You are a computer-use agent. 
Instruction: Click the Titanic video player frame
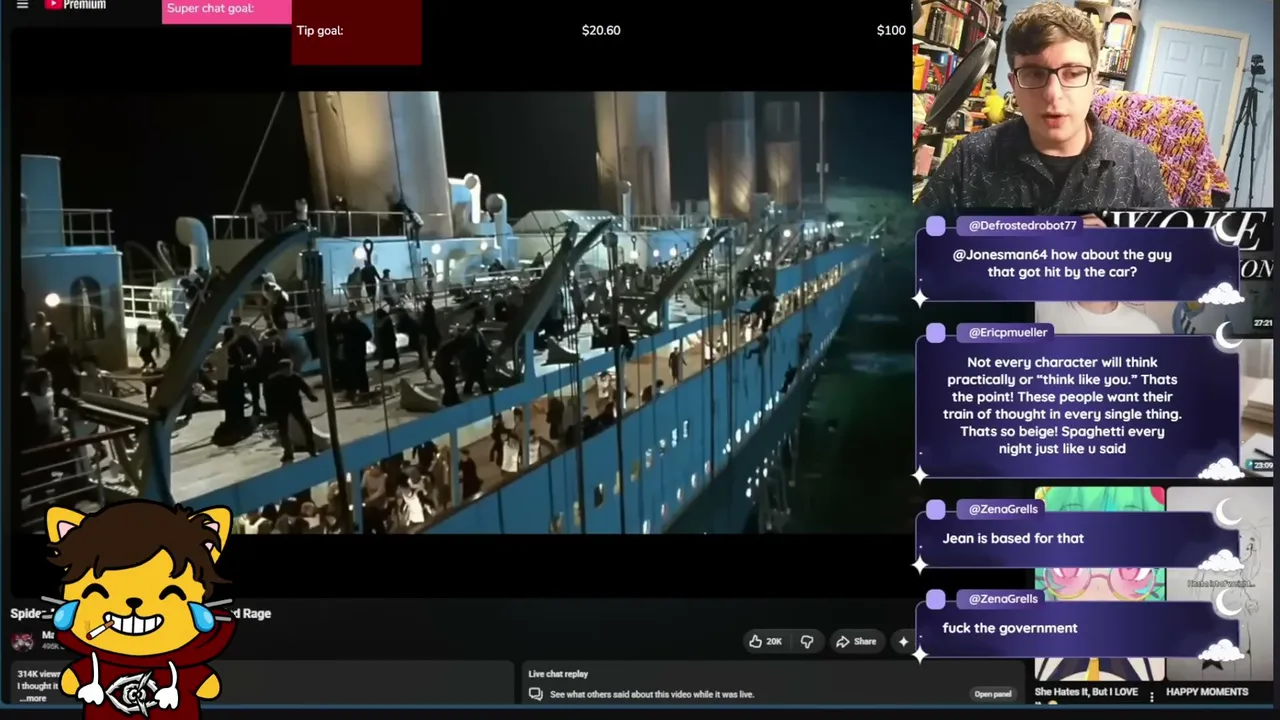click(463, 312)
